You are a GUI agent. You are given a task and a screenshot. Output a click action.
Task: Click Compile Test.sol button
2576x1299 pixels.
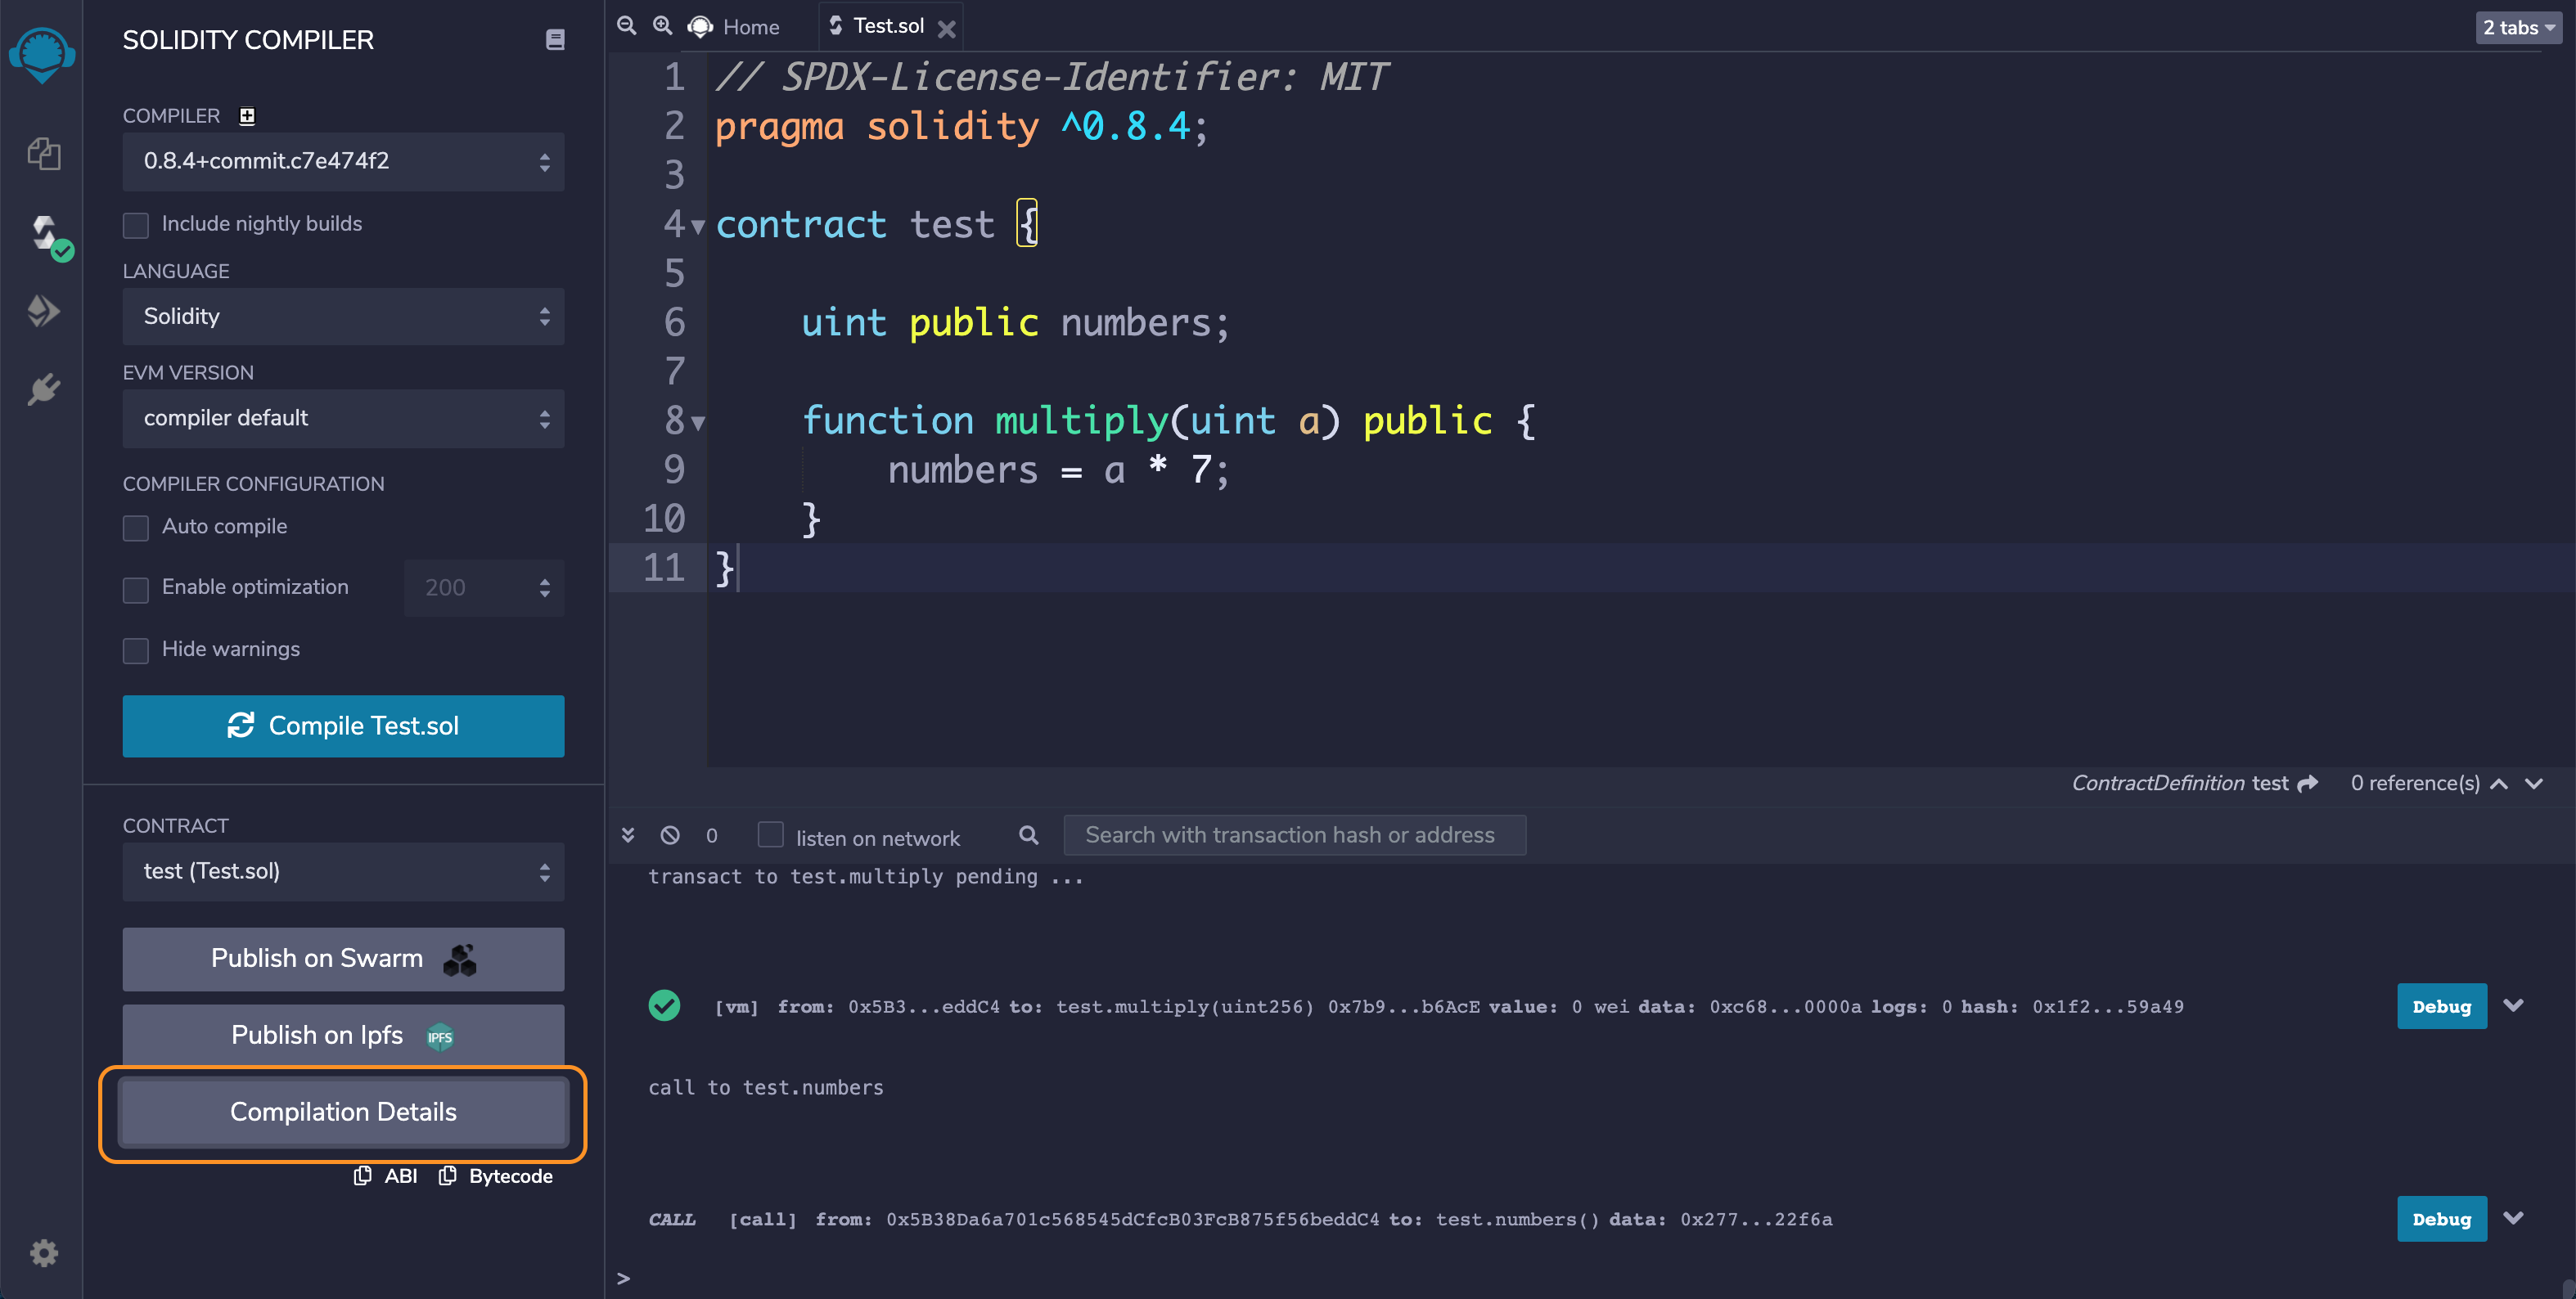343,725
